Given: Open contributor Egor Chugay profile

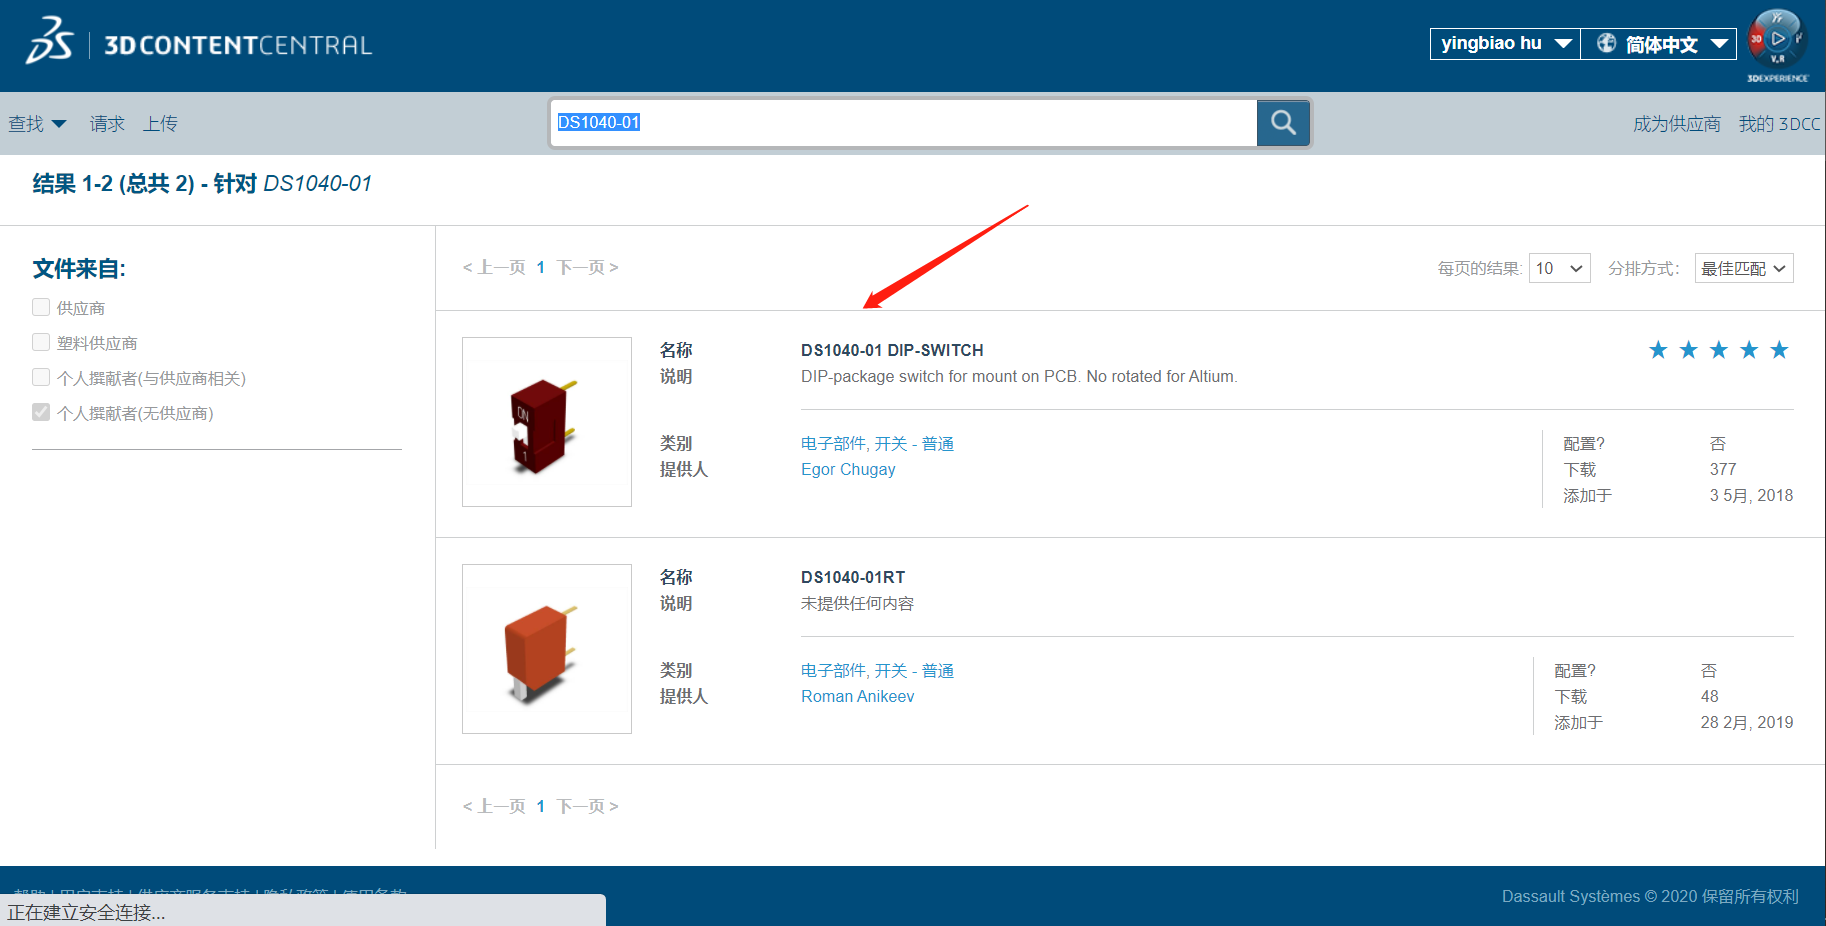Looking at the screenshot, I should [848, 469].
